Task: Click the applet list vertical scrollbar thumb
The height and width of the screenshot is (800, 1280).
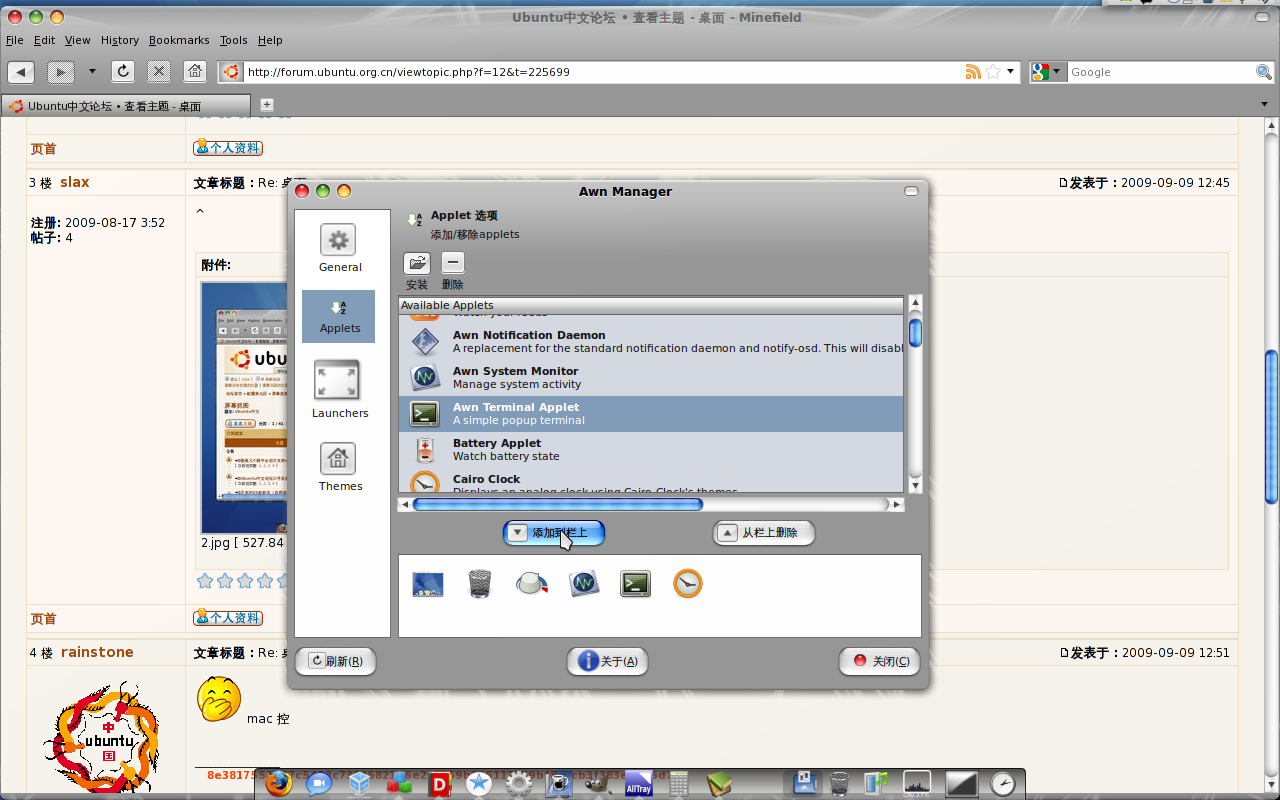Action: tap(915, 333)
